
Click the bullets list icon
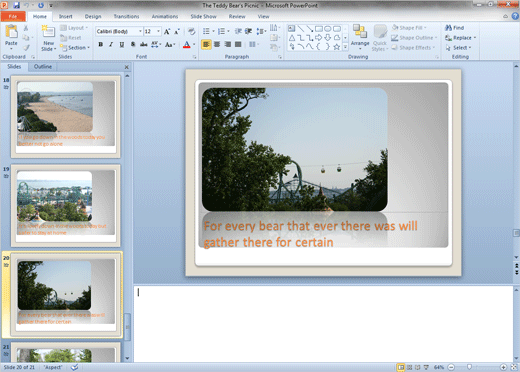(x=206, y=31)
